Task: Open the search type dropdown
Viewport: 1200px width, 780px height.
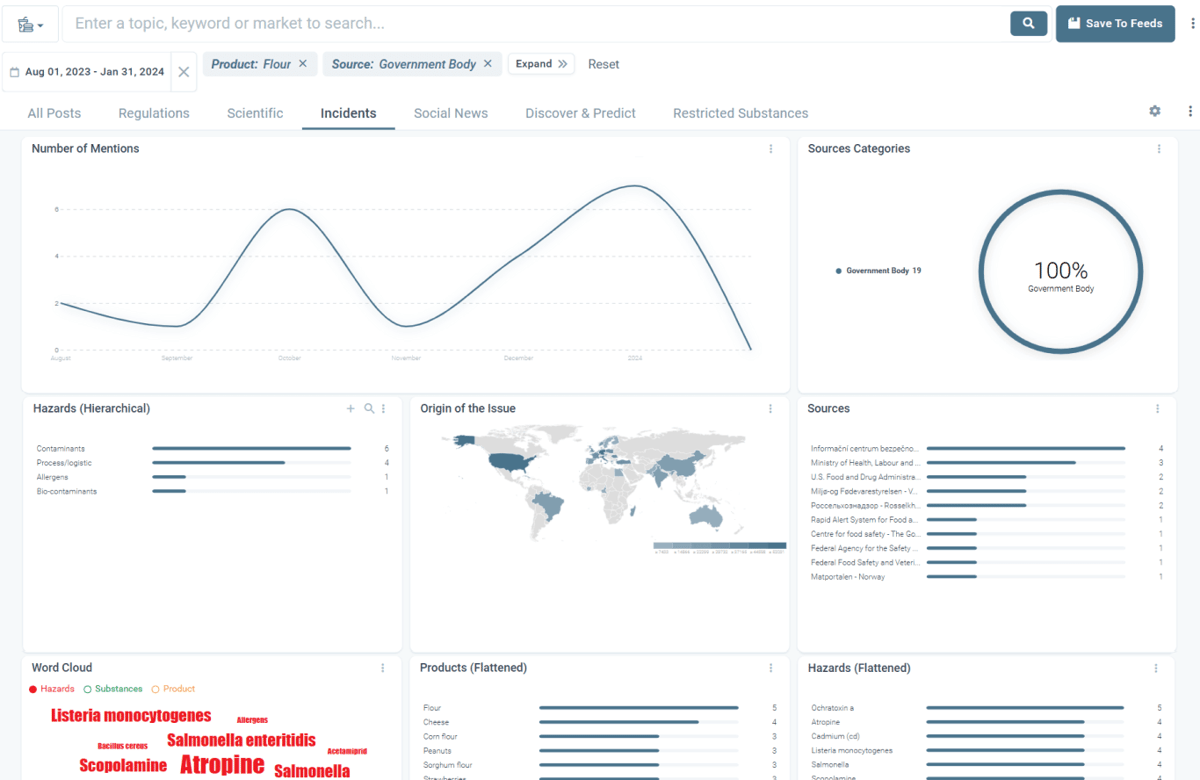Action: click(x=30, y=24)
